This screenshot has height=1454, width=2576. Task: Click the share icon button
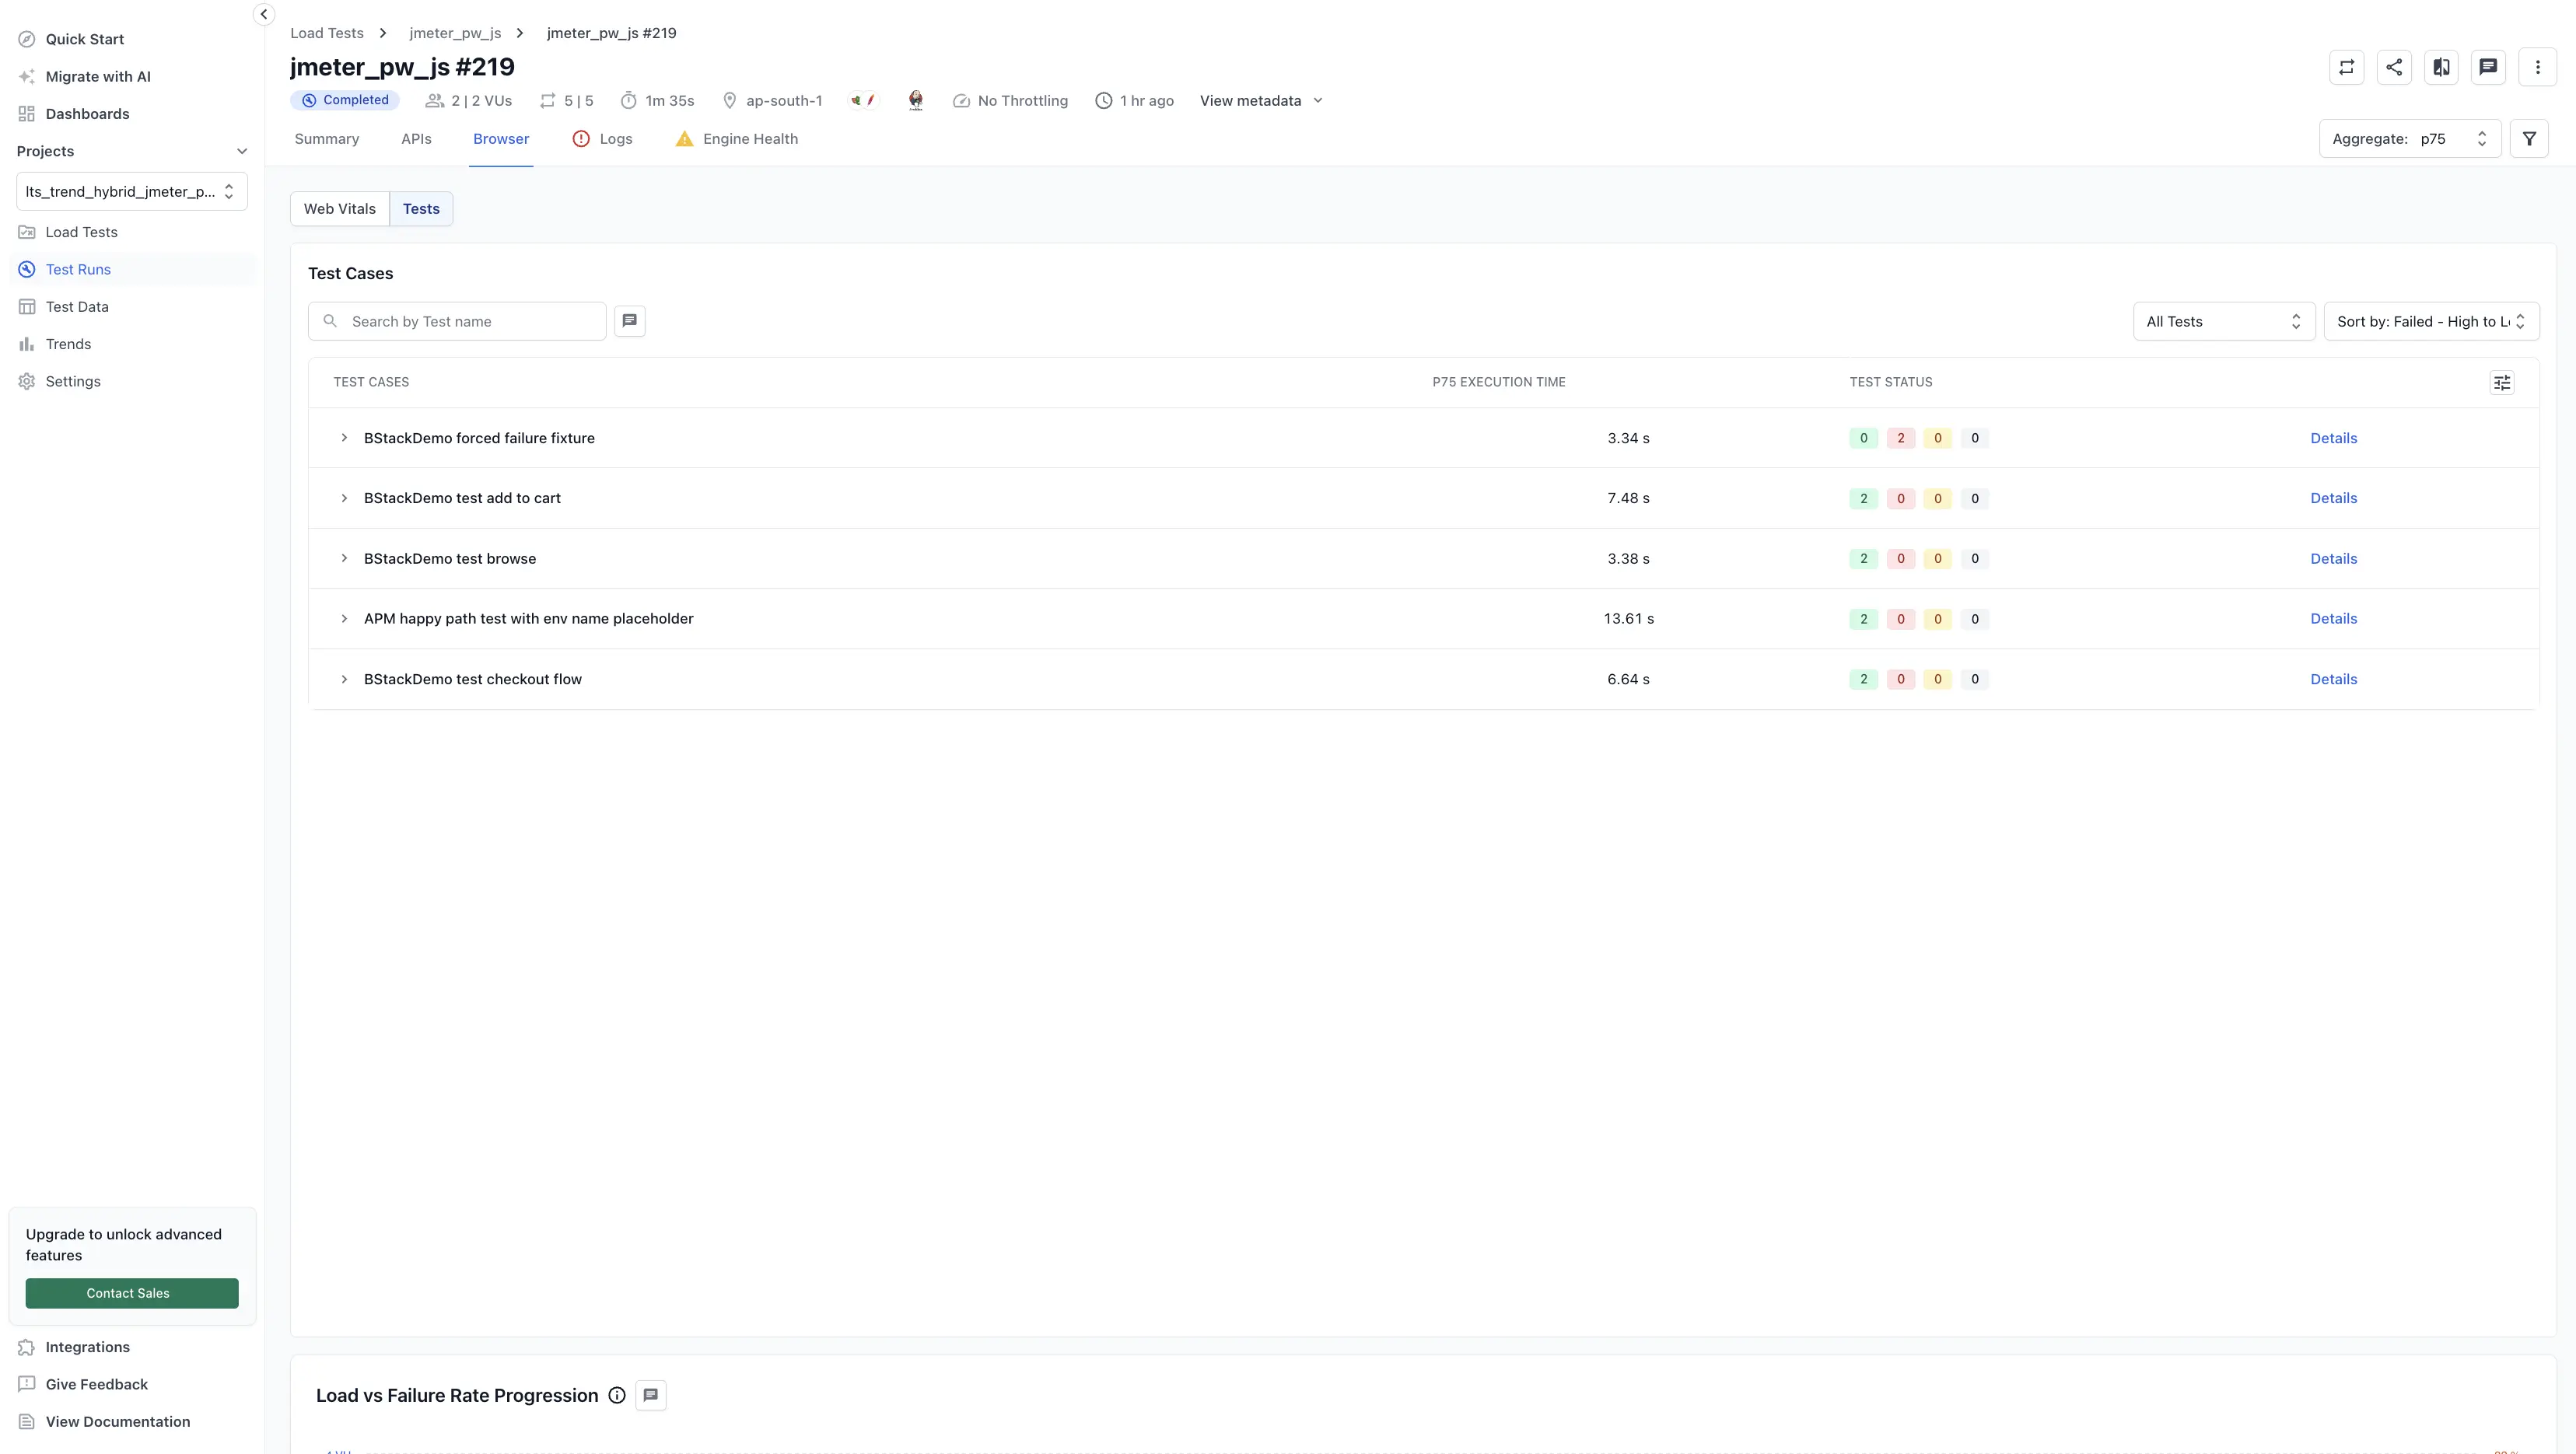tap(2394, 67)
